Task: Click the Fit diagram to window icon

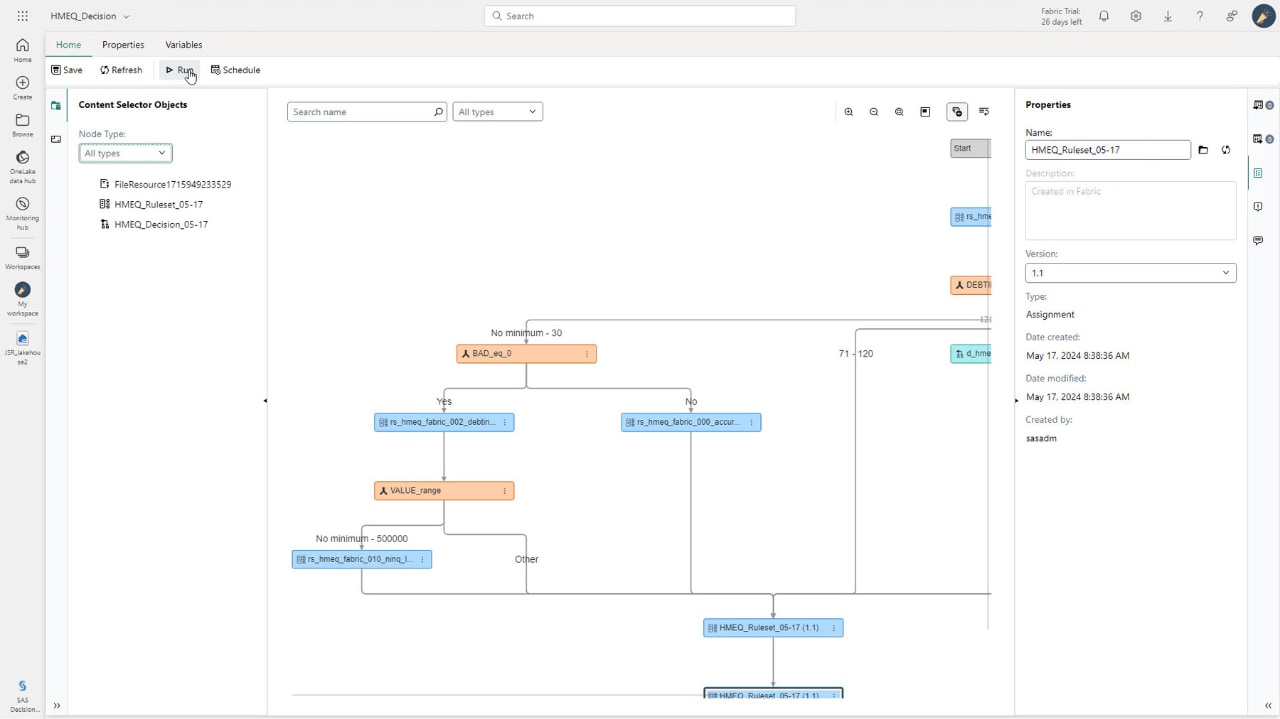Action: coord(899,112)
